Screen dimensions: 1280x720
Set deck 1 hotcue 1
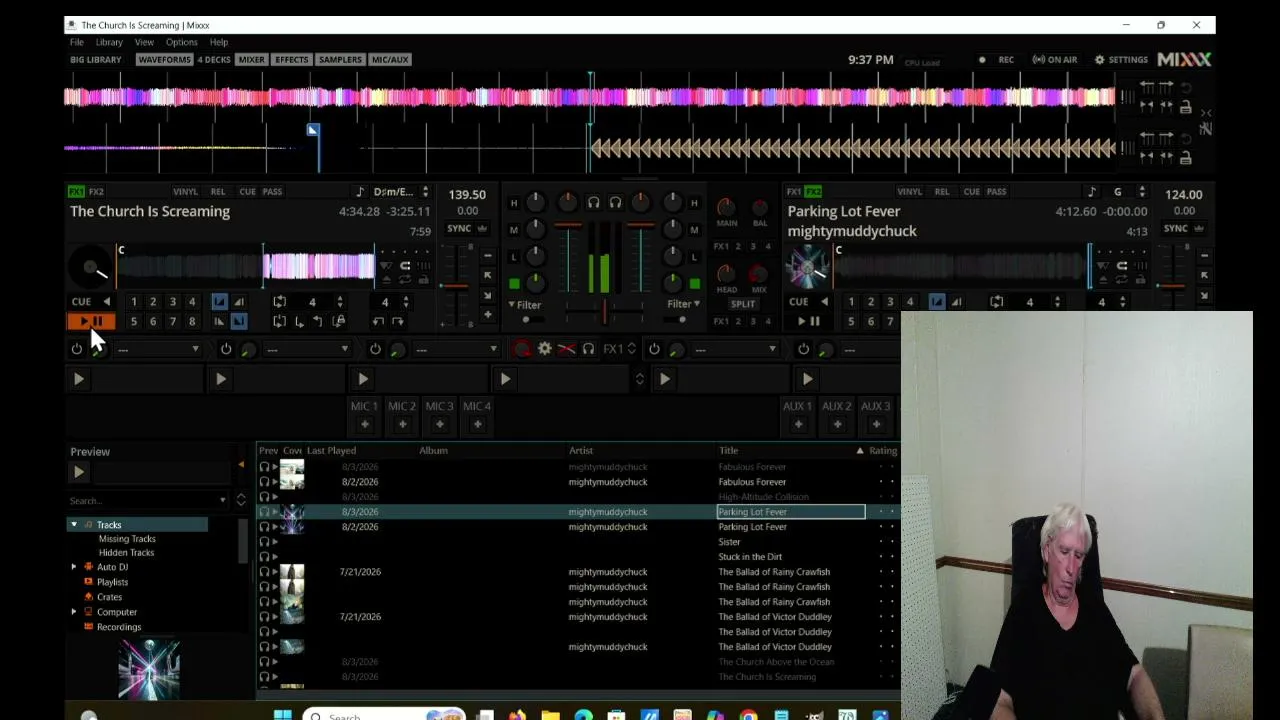(x=133, y=302)
